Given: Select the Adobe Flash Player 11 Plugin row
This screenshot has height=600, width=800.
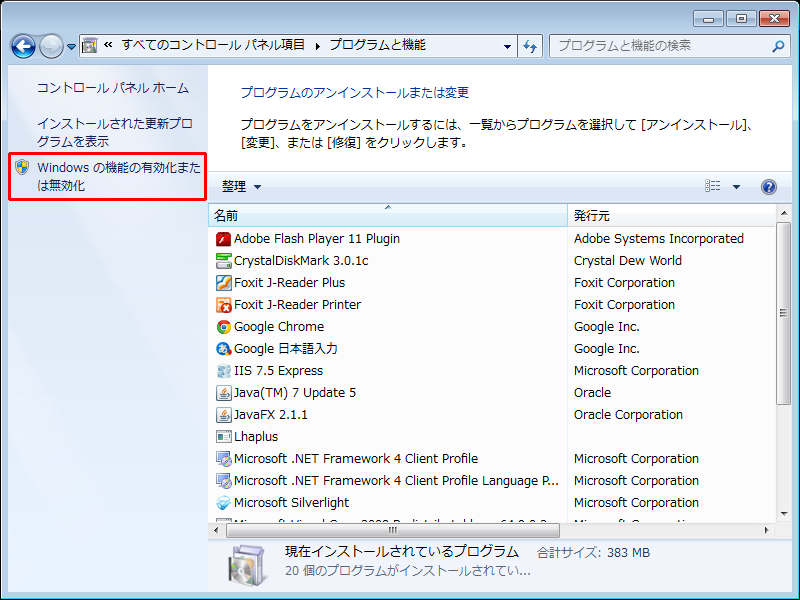Looking at the screenshot, I should (x=492, y=239).
